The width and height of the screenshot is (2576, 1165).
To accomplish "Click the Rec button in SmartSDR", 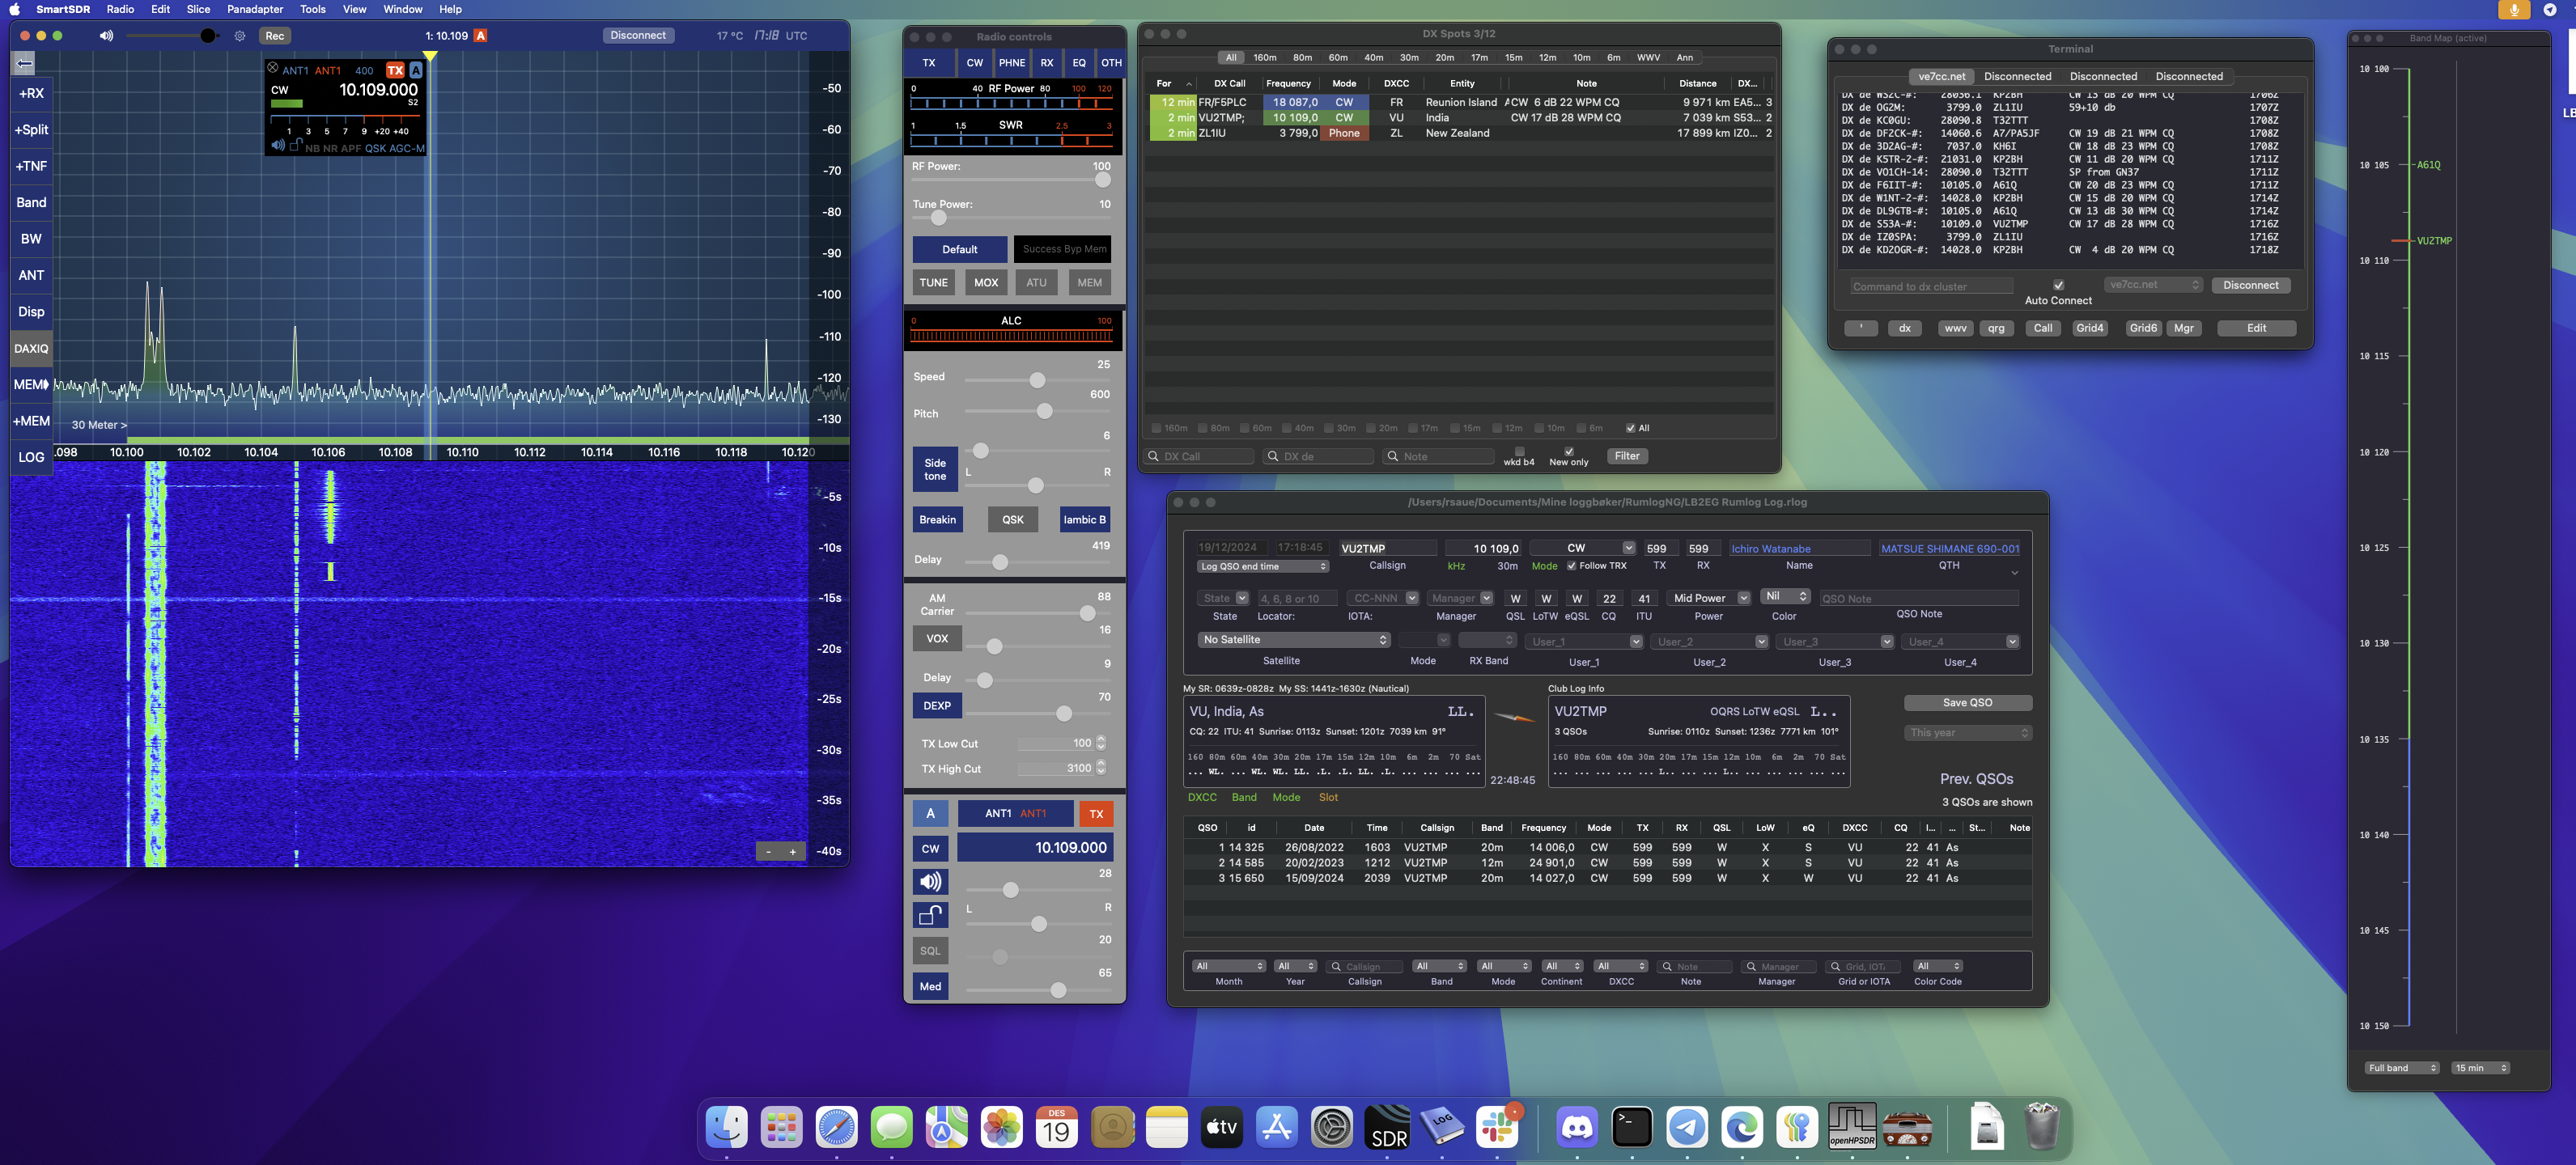I will tap(274, 36).
